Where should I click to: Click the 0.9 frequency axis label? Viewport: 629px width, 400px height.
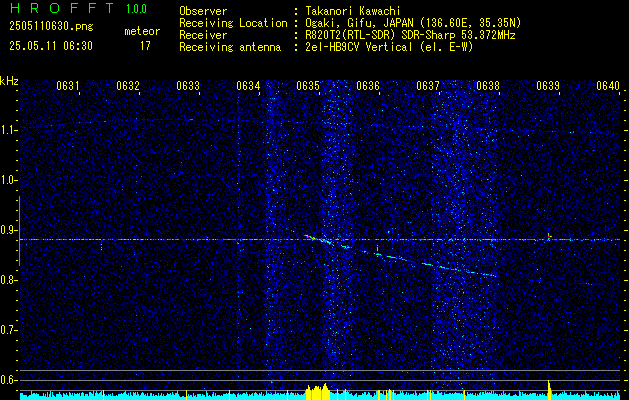point(8,230)
